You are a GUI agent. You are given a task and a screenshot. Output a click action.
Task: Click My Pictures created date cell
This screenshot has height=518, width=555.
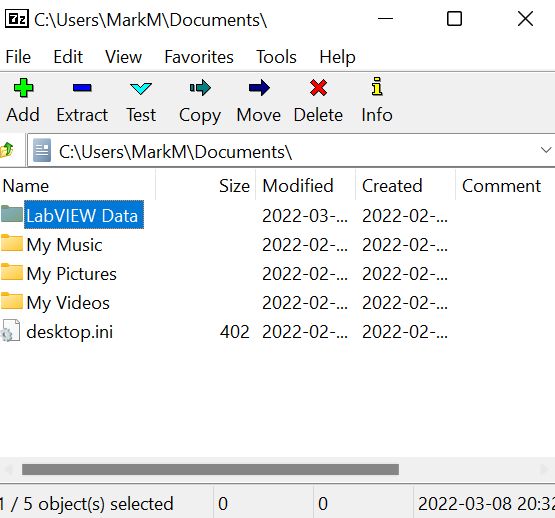(x=405, y=273)
